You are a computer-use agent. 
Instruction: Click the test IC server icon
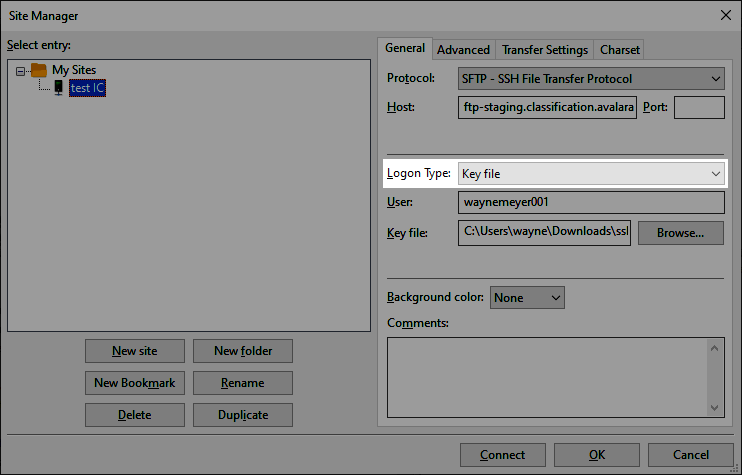click(58, 88)
